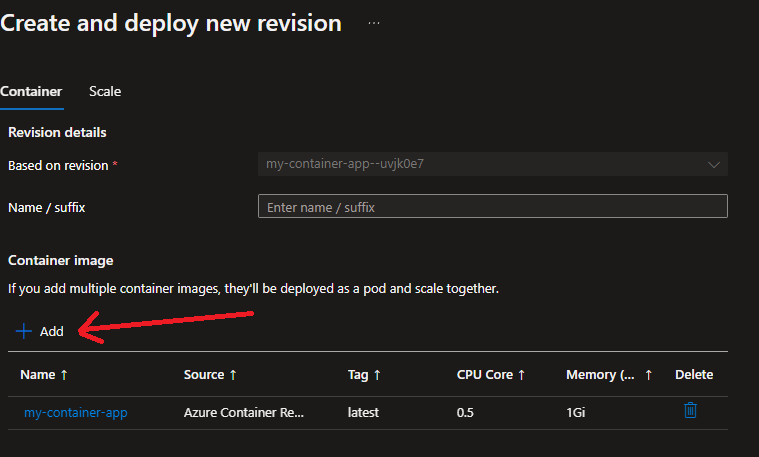
Task: Click the plus icon next to Add
Action: (x=24, y=331)
